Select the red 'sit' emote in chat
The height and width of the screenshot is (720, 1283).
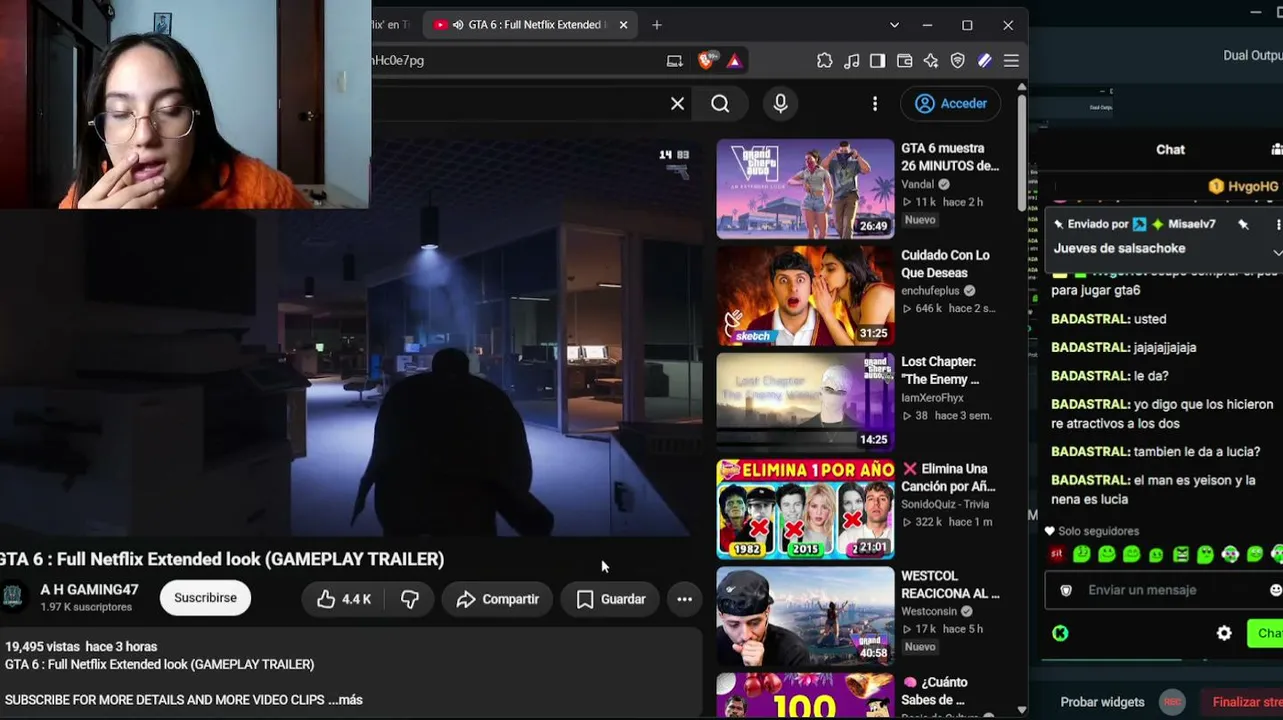coord(1057,554)
